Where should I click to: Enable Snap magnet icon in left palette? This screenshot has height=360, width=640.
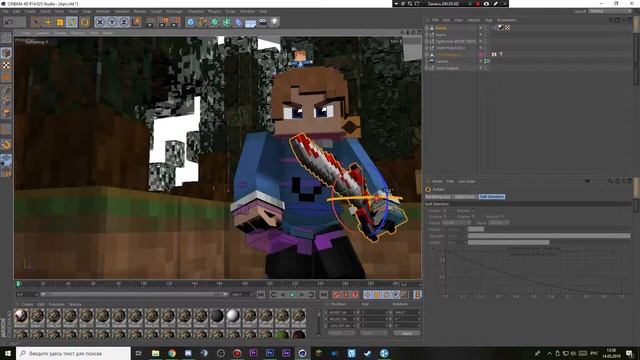point(6,144)
